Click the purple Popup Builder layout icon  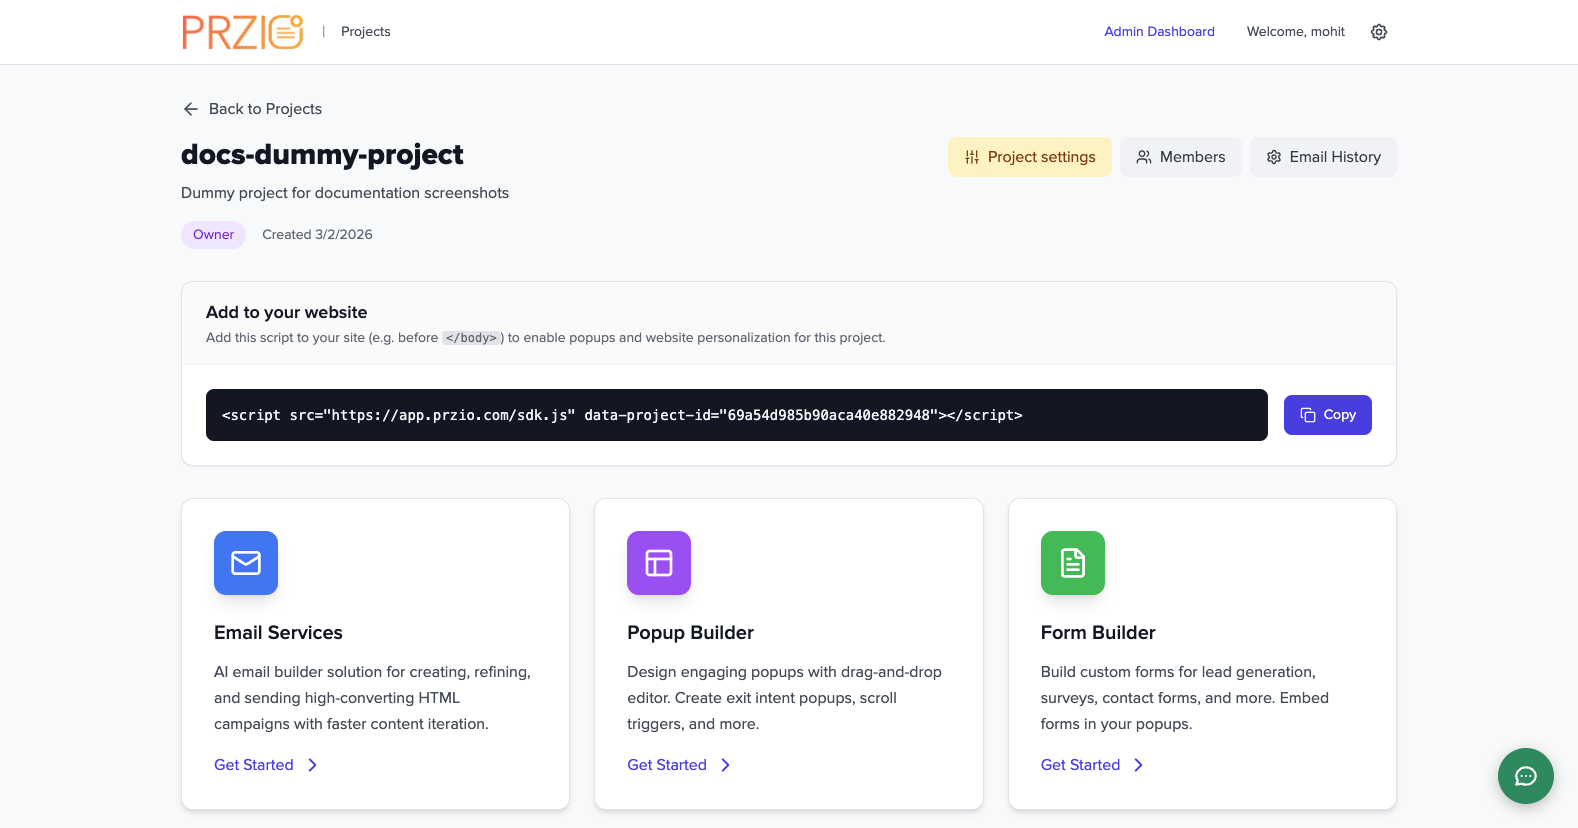[659, 563]
